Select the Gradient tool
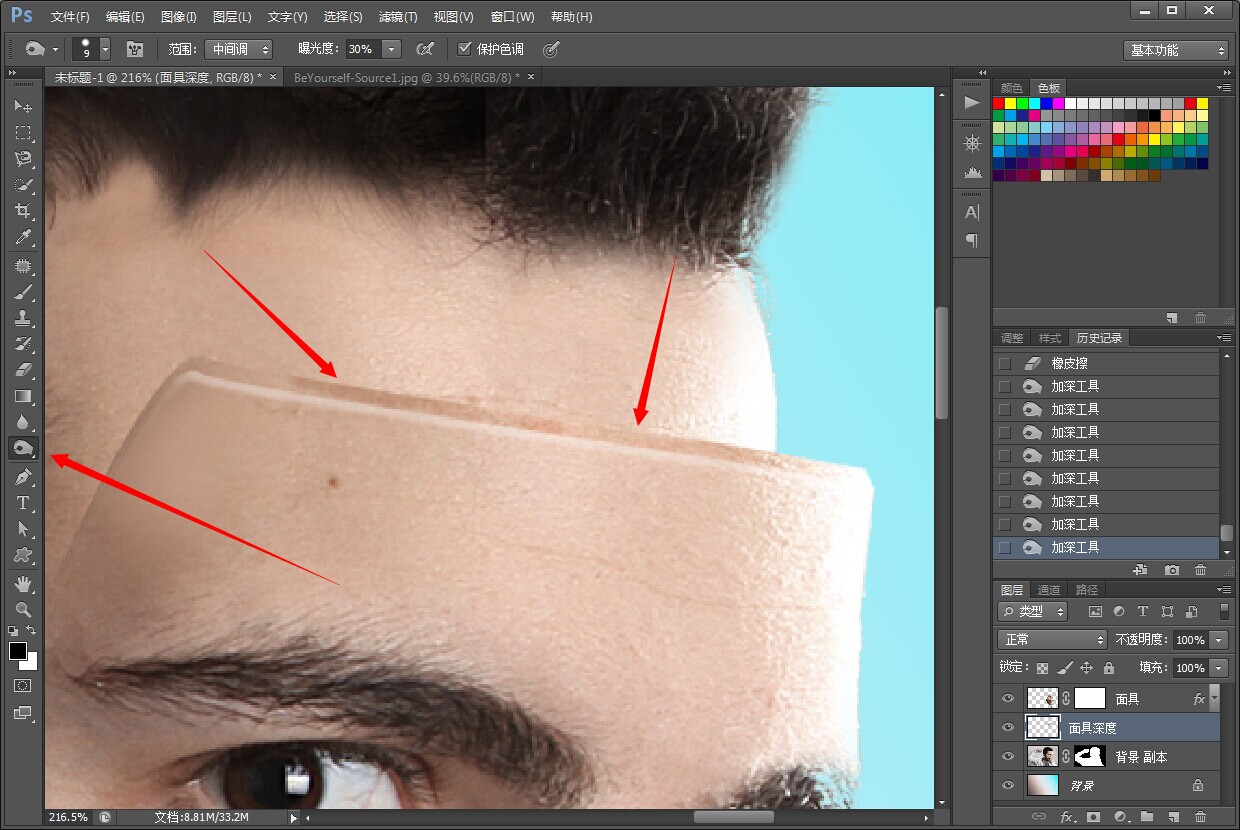The height and width of the screenshot is (830, 1240). pyautogui.click(x=23, y=396)
